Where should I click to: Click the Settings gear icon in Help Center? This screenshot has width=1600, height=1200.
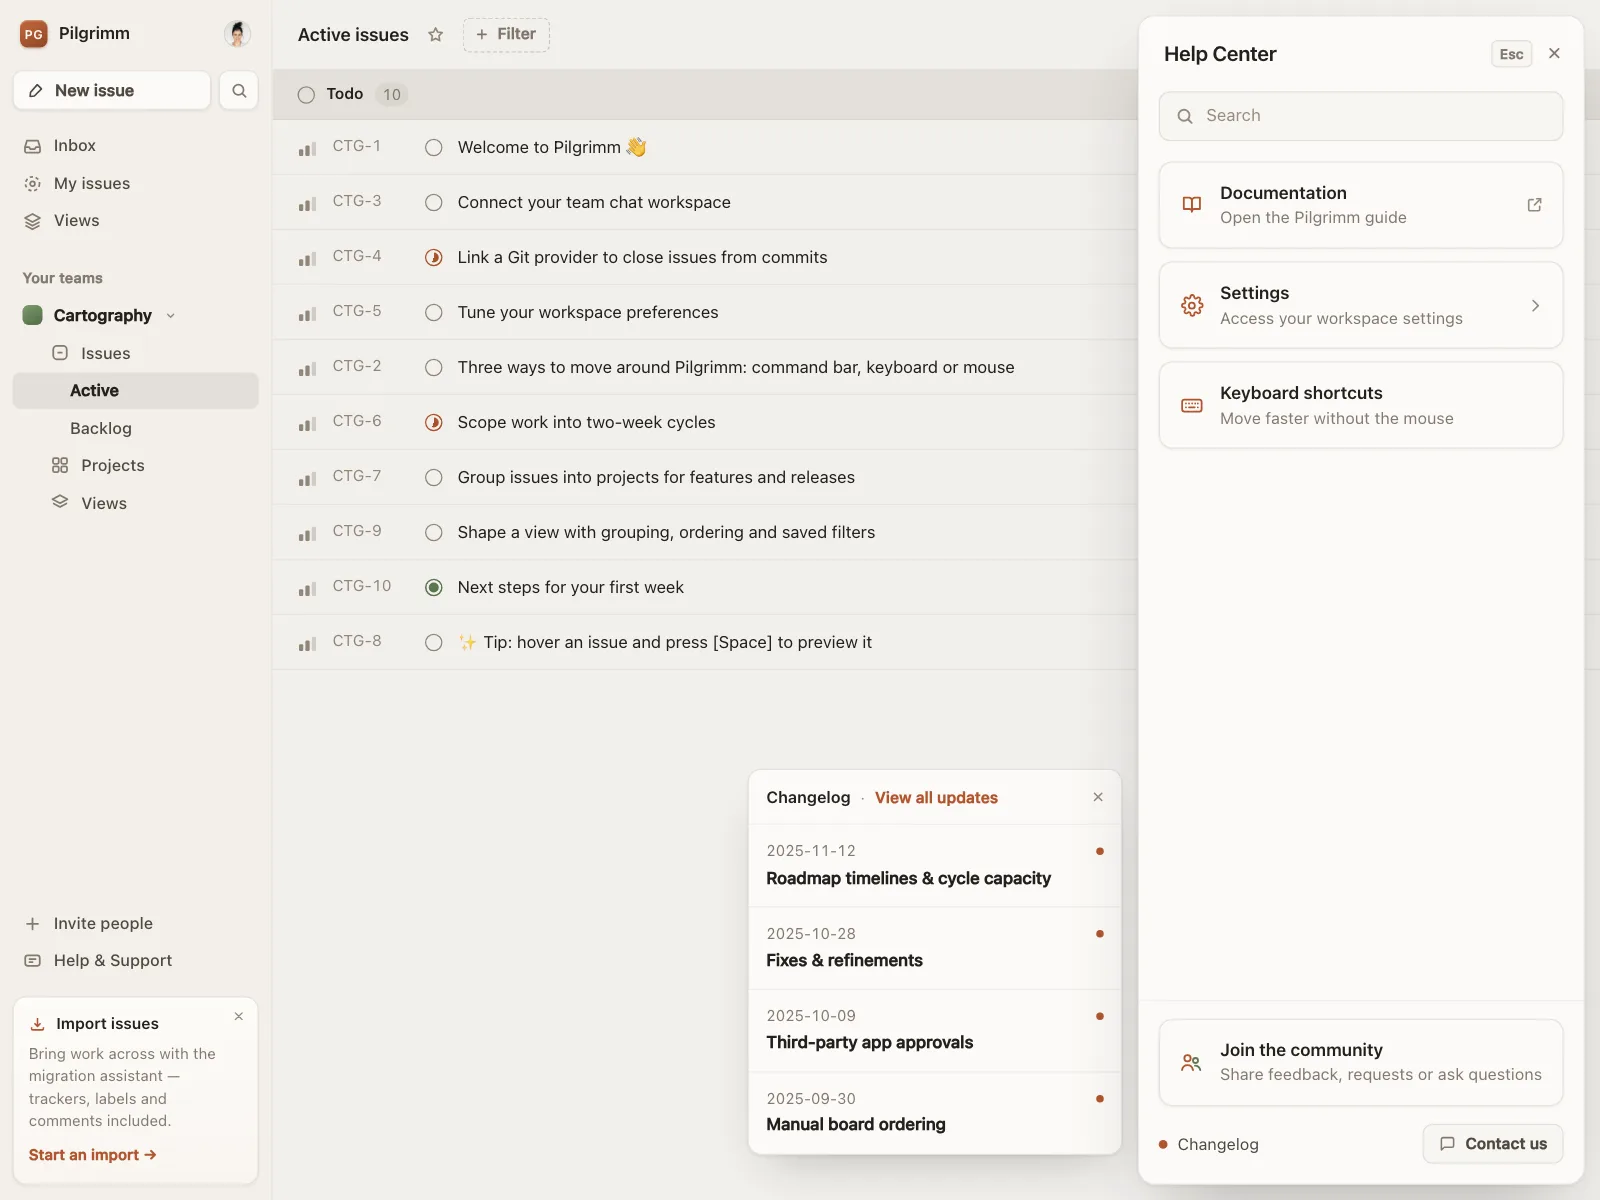tap(1192, 305)
